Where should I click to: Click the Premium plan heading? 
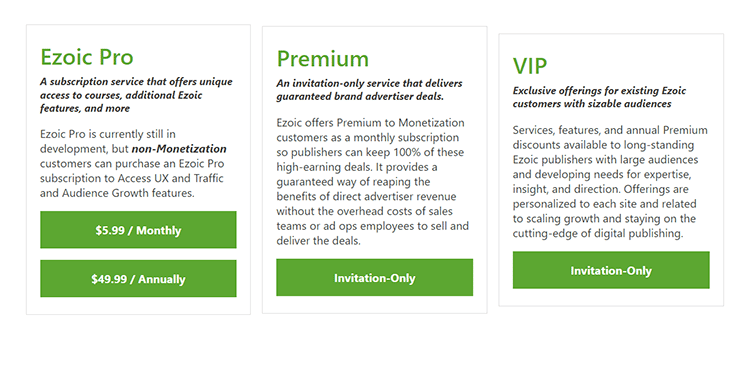point(323,59)
